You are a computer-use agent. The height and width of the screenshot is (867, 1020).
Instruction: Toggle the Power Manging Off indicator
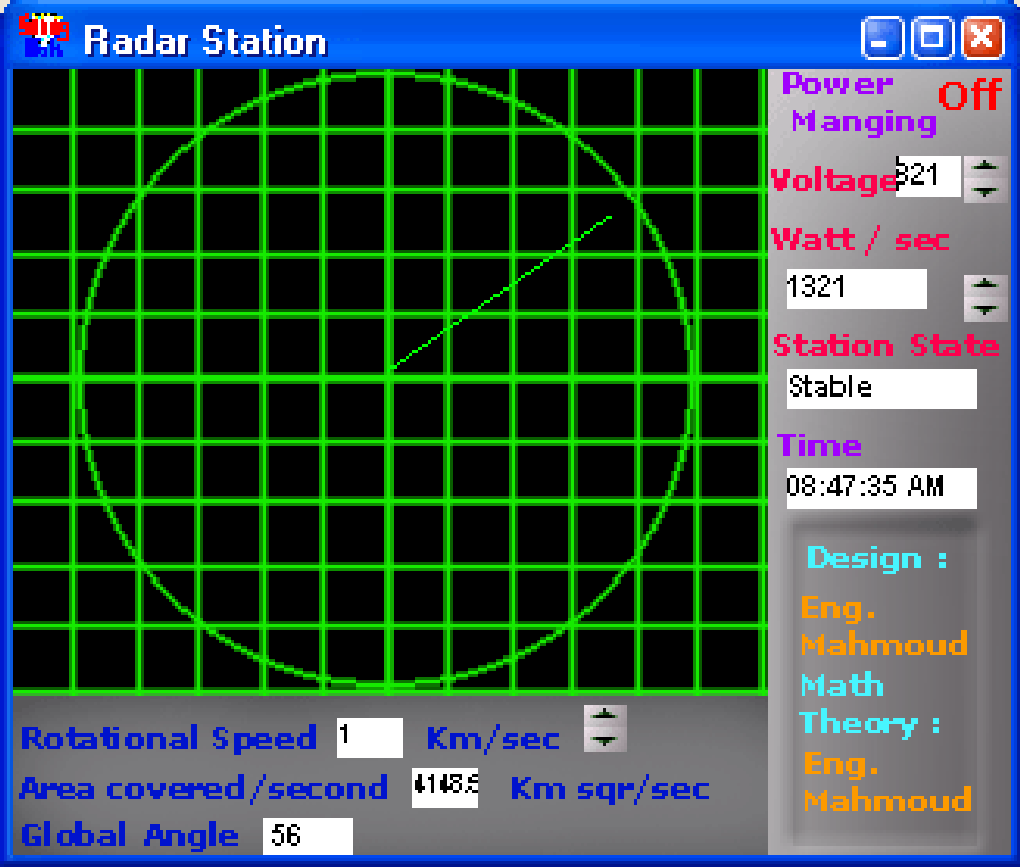click(970, 95)
